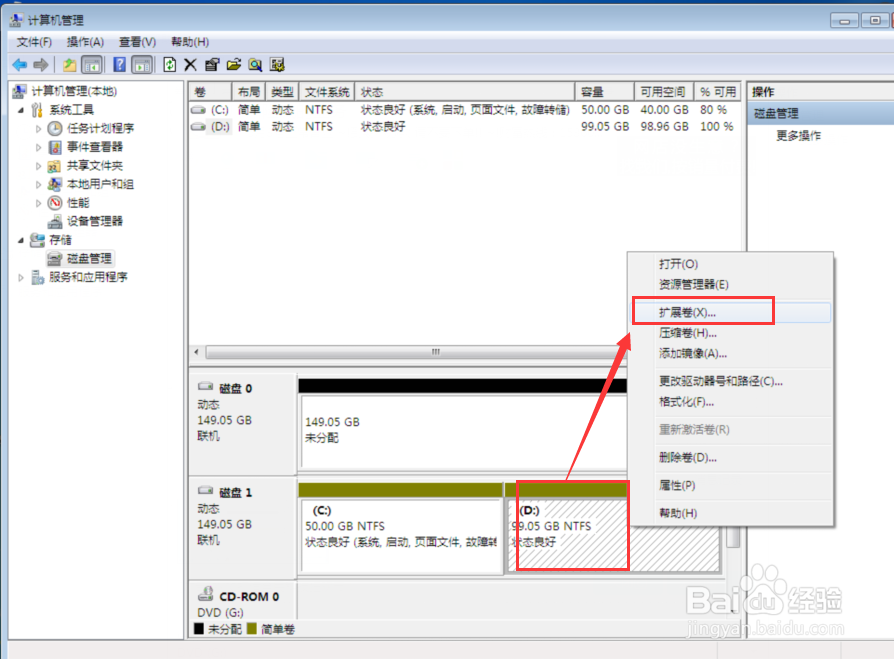Select the Shared Folders icon in tree
Image resolution: width=894 pixels, height=659 pixels.
pyautogui.click(x=54, y=166)
